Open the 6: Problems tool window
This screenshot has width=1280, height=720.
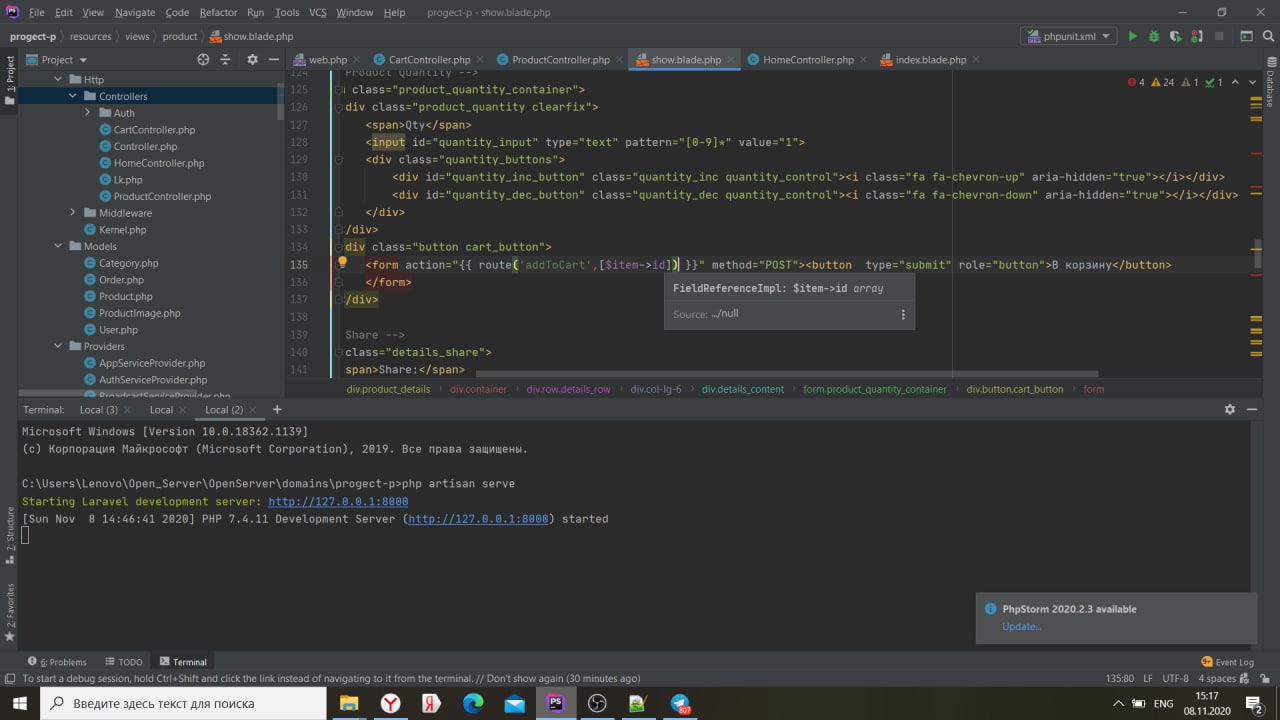pos(57,662)
